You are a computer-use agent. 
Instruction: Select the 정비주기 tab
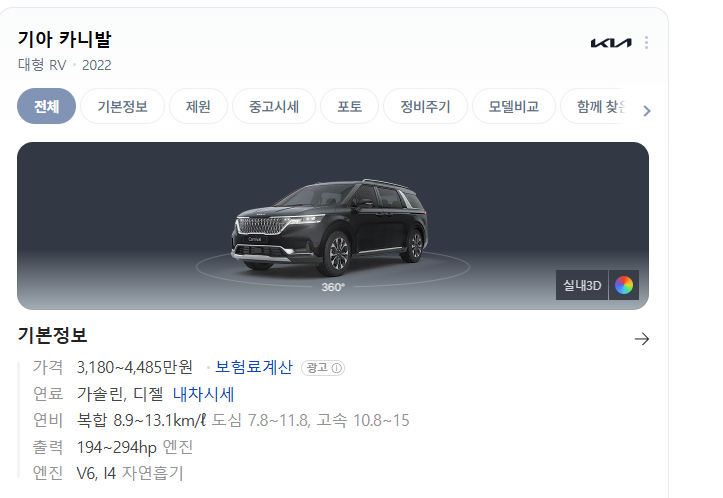[425, 106]
